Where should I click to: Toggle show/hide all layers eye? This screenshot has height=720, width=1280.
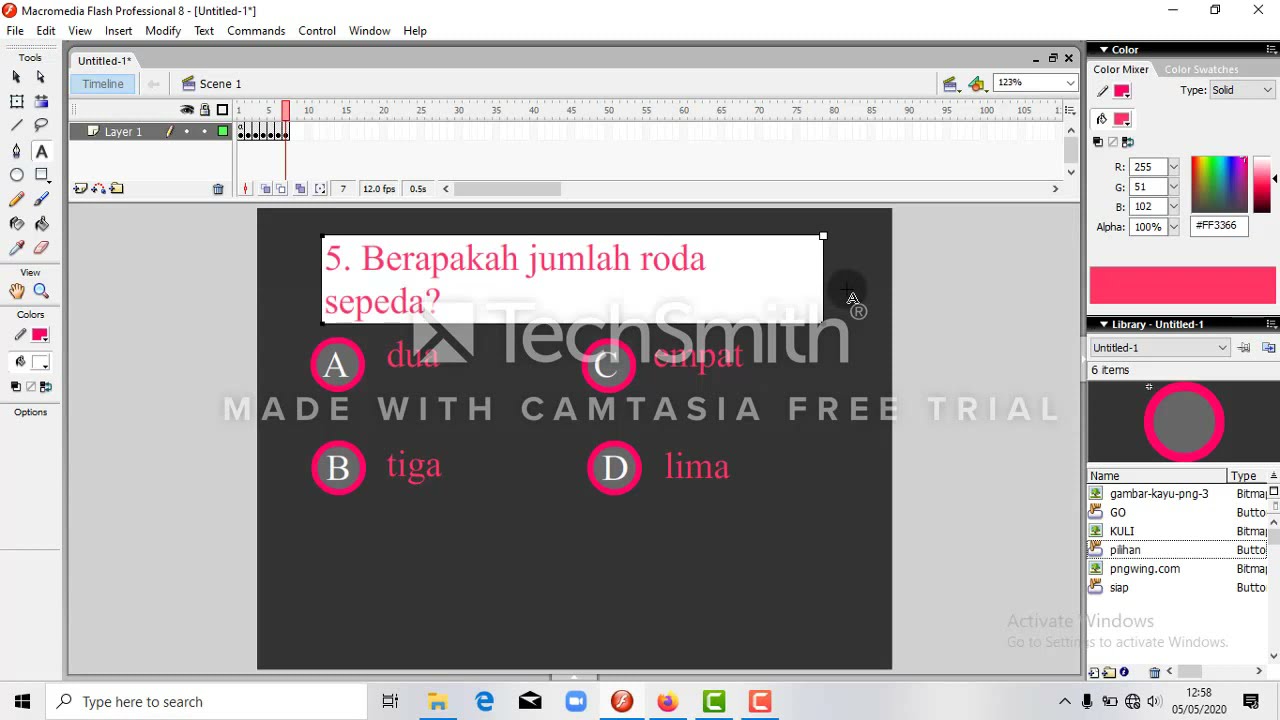point(187,110)
